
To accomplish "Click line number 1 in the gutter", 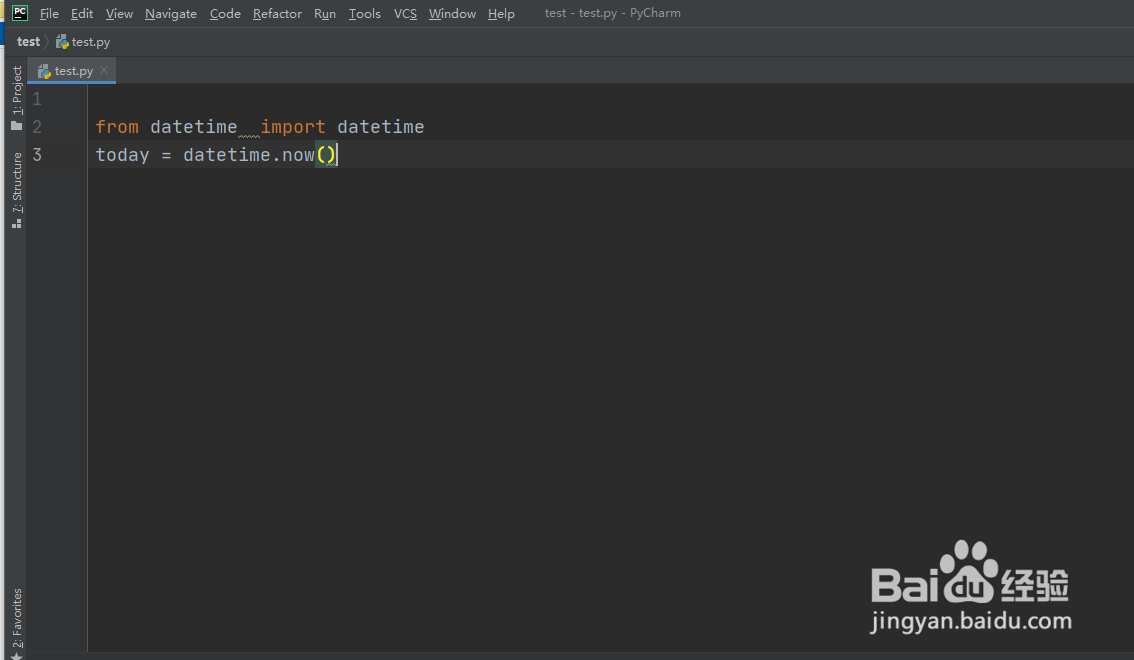I will pyautogui.click(x=37, y=99).
